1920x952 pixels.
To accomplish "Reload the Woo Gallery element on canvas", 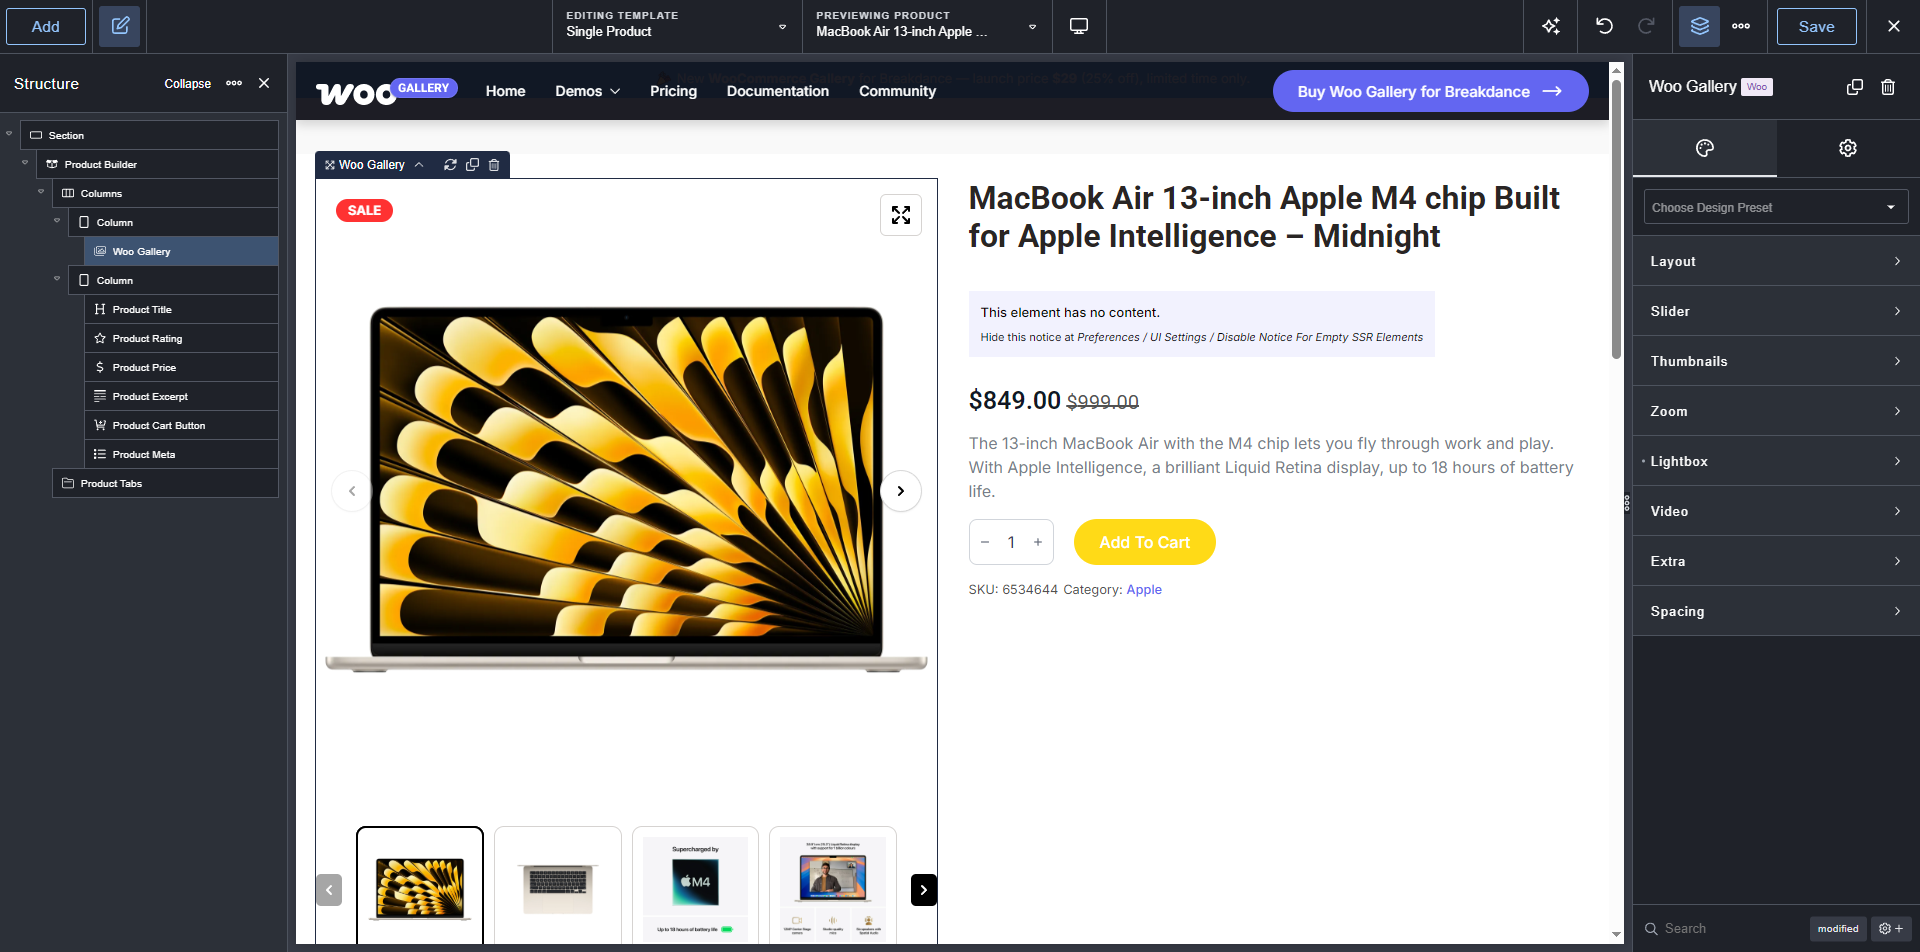I will click(450, 165).
